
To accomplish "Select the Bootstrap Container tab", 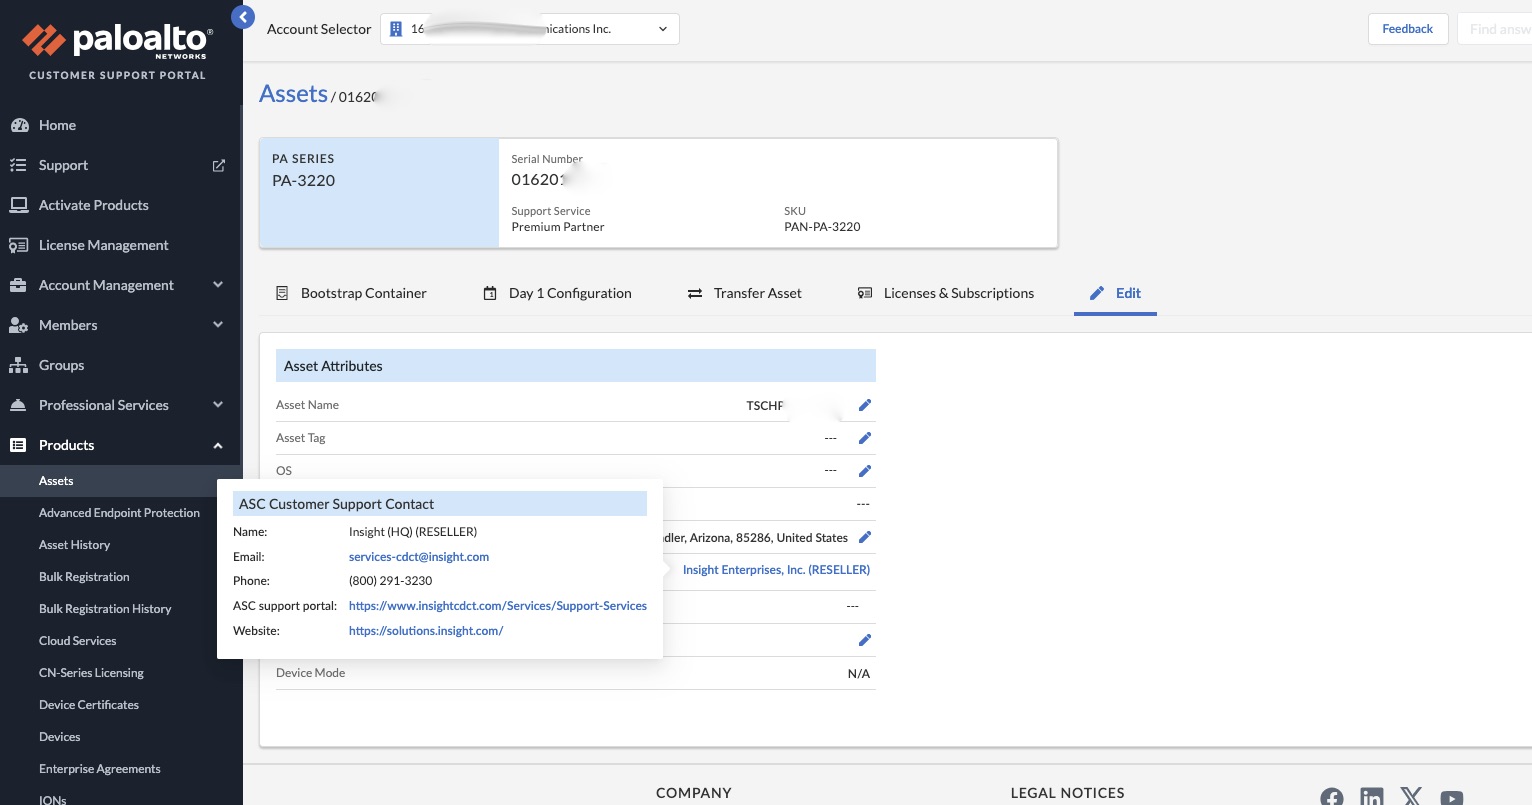I will (351, 293).
